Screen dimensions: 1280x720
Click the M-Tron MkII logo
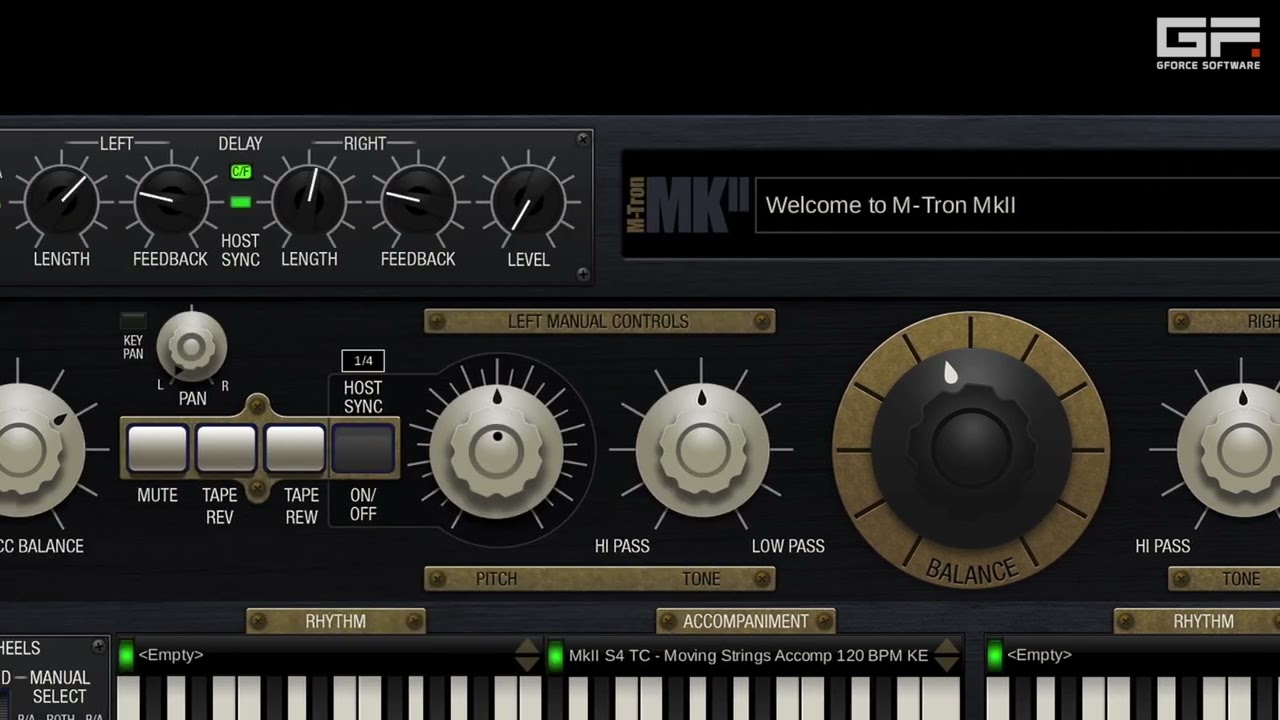coord(688,205)
